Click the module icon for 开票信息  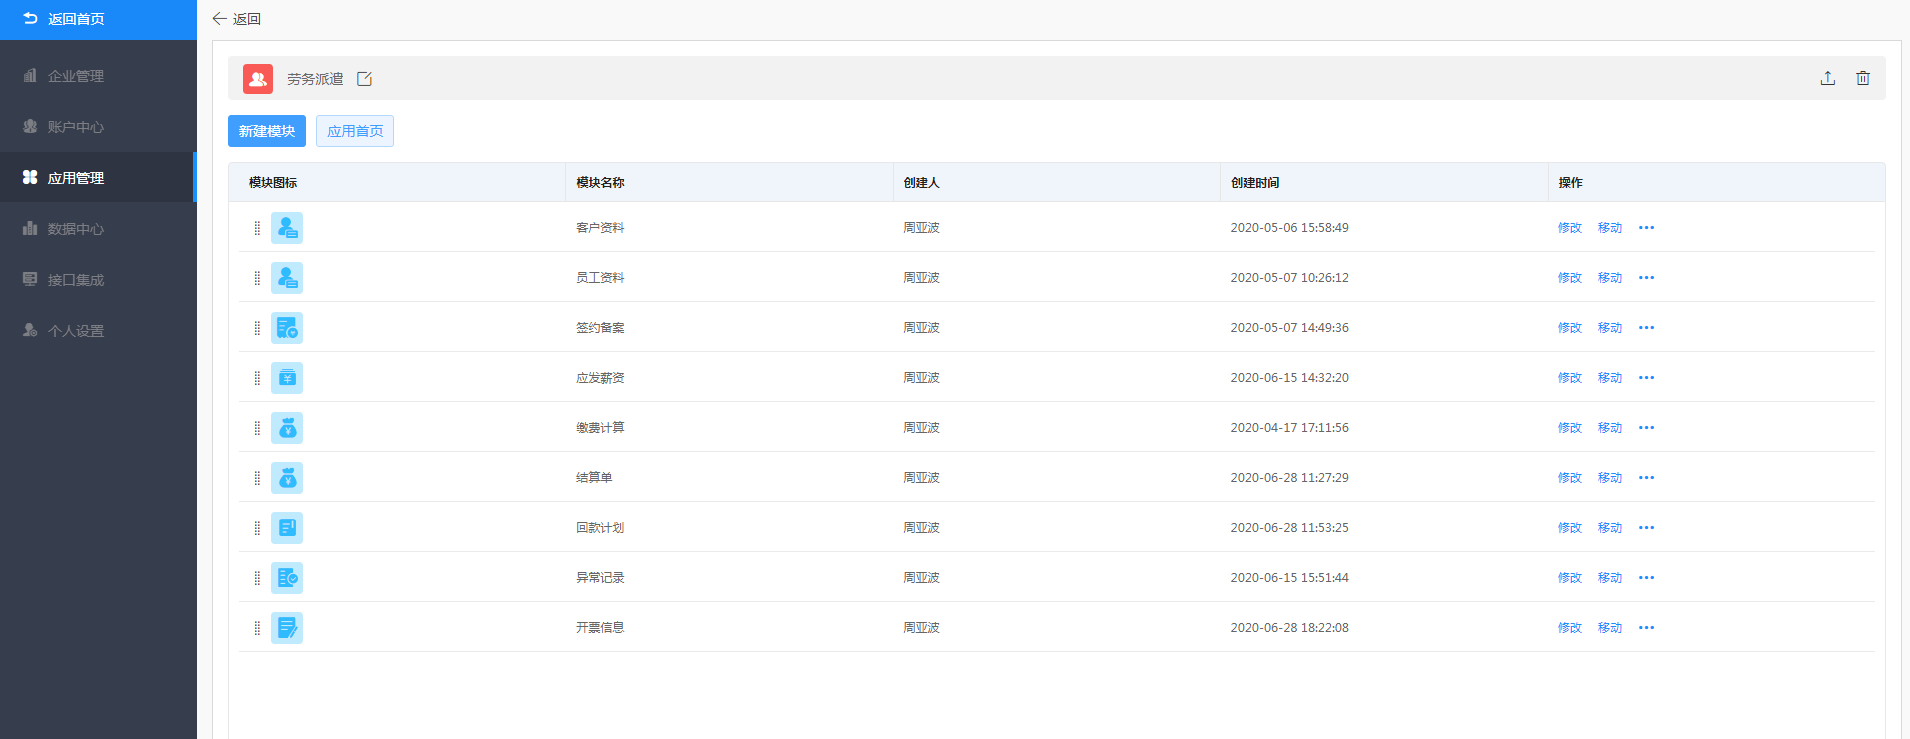coord(287,628)
